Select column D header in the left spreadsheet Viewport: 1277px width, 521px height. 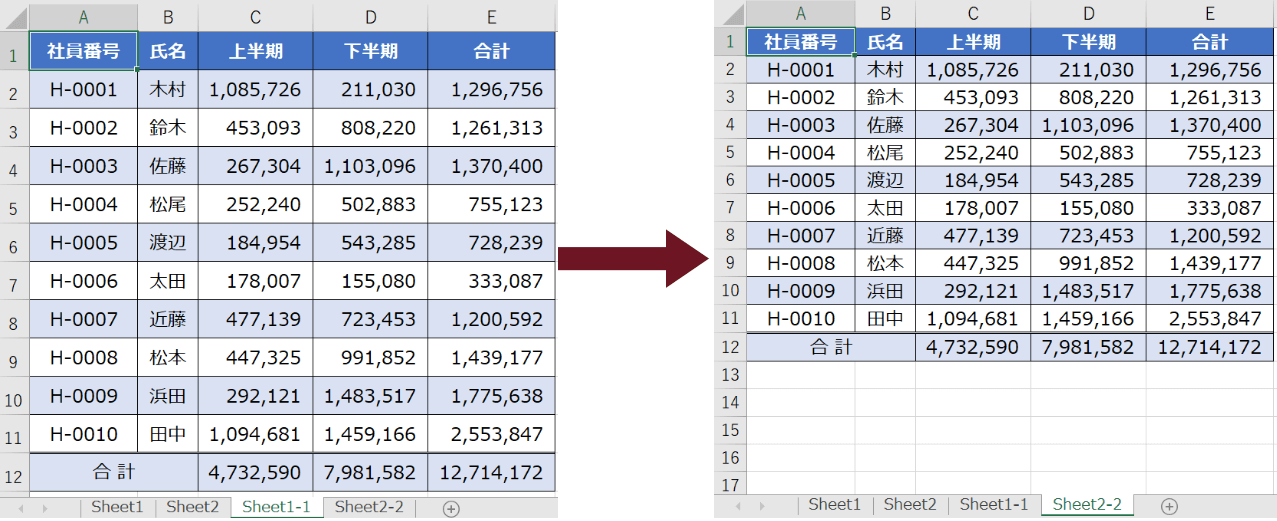point(370,17)
